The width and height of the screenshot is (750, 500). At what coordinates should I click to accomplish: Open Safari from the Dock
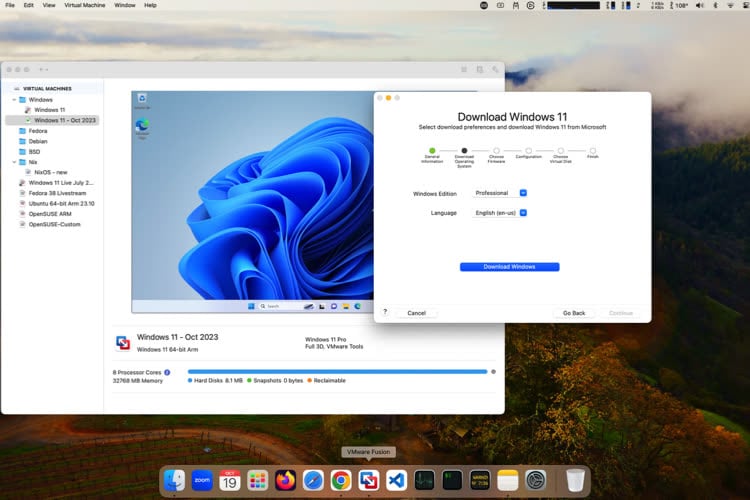pos(313,480)
